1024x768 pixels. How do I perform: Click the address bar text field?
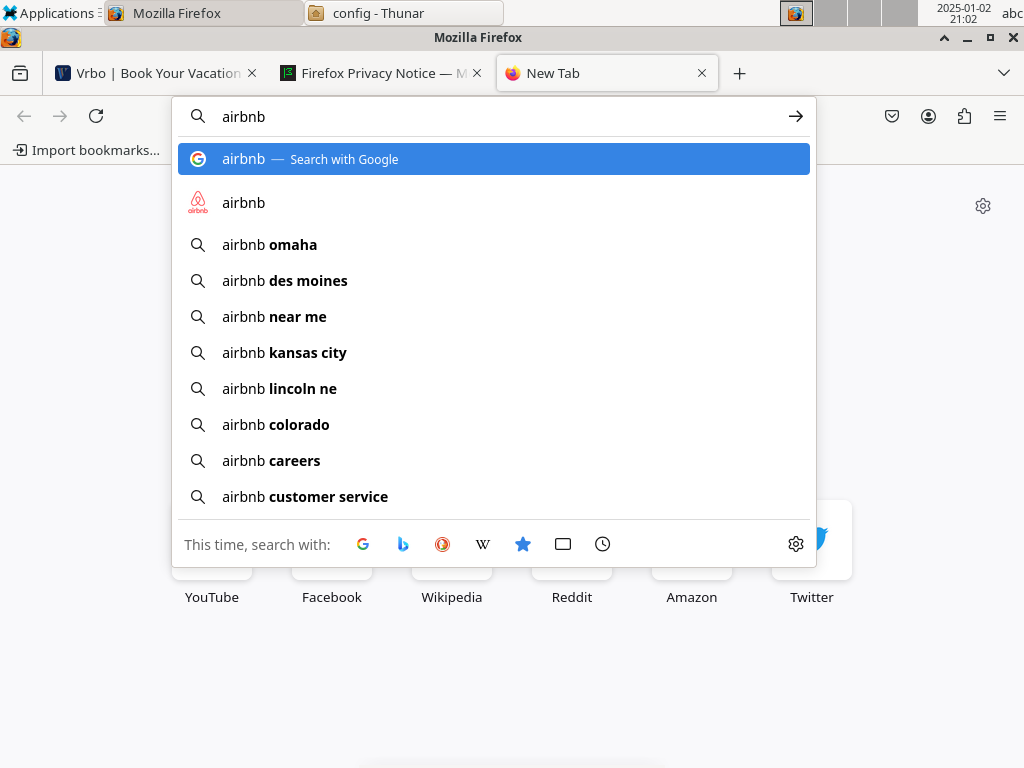point(496,116)
